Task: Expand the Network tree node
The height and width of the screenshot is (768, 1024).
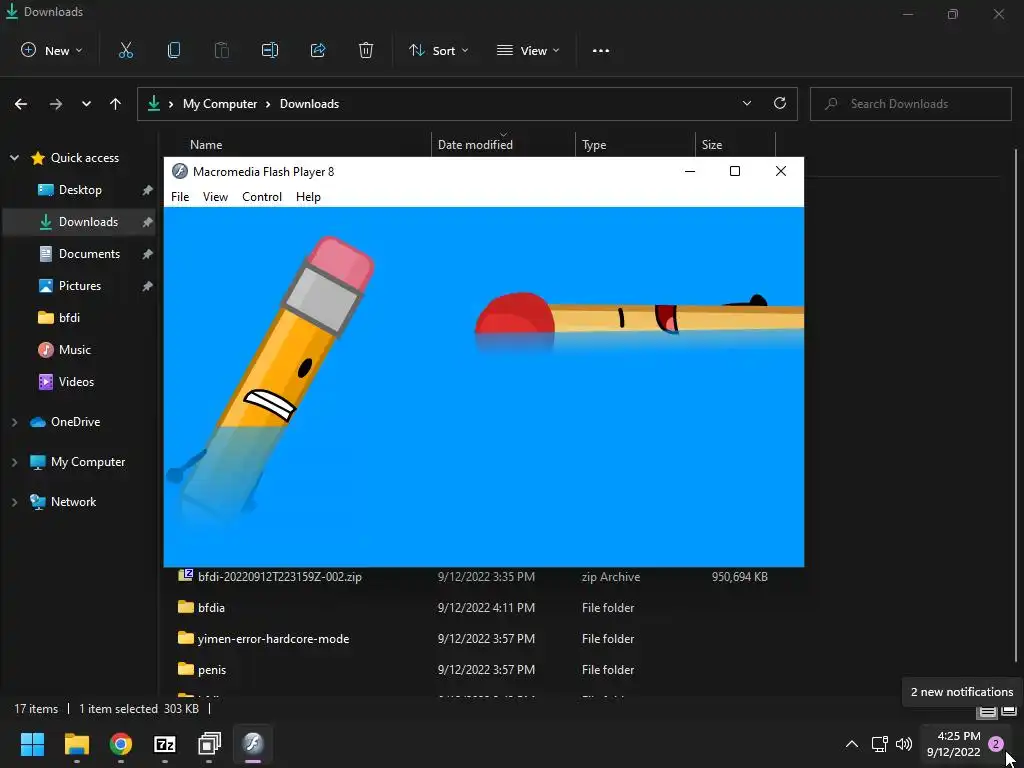Action: tap(14, 502)
